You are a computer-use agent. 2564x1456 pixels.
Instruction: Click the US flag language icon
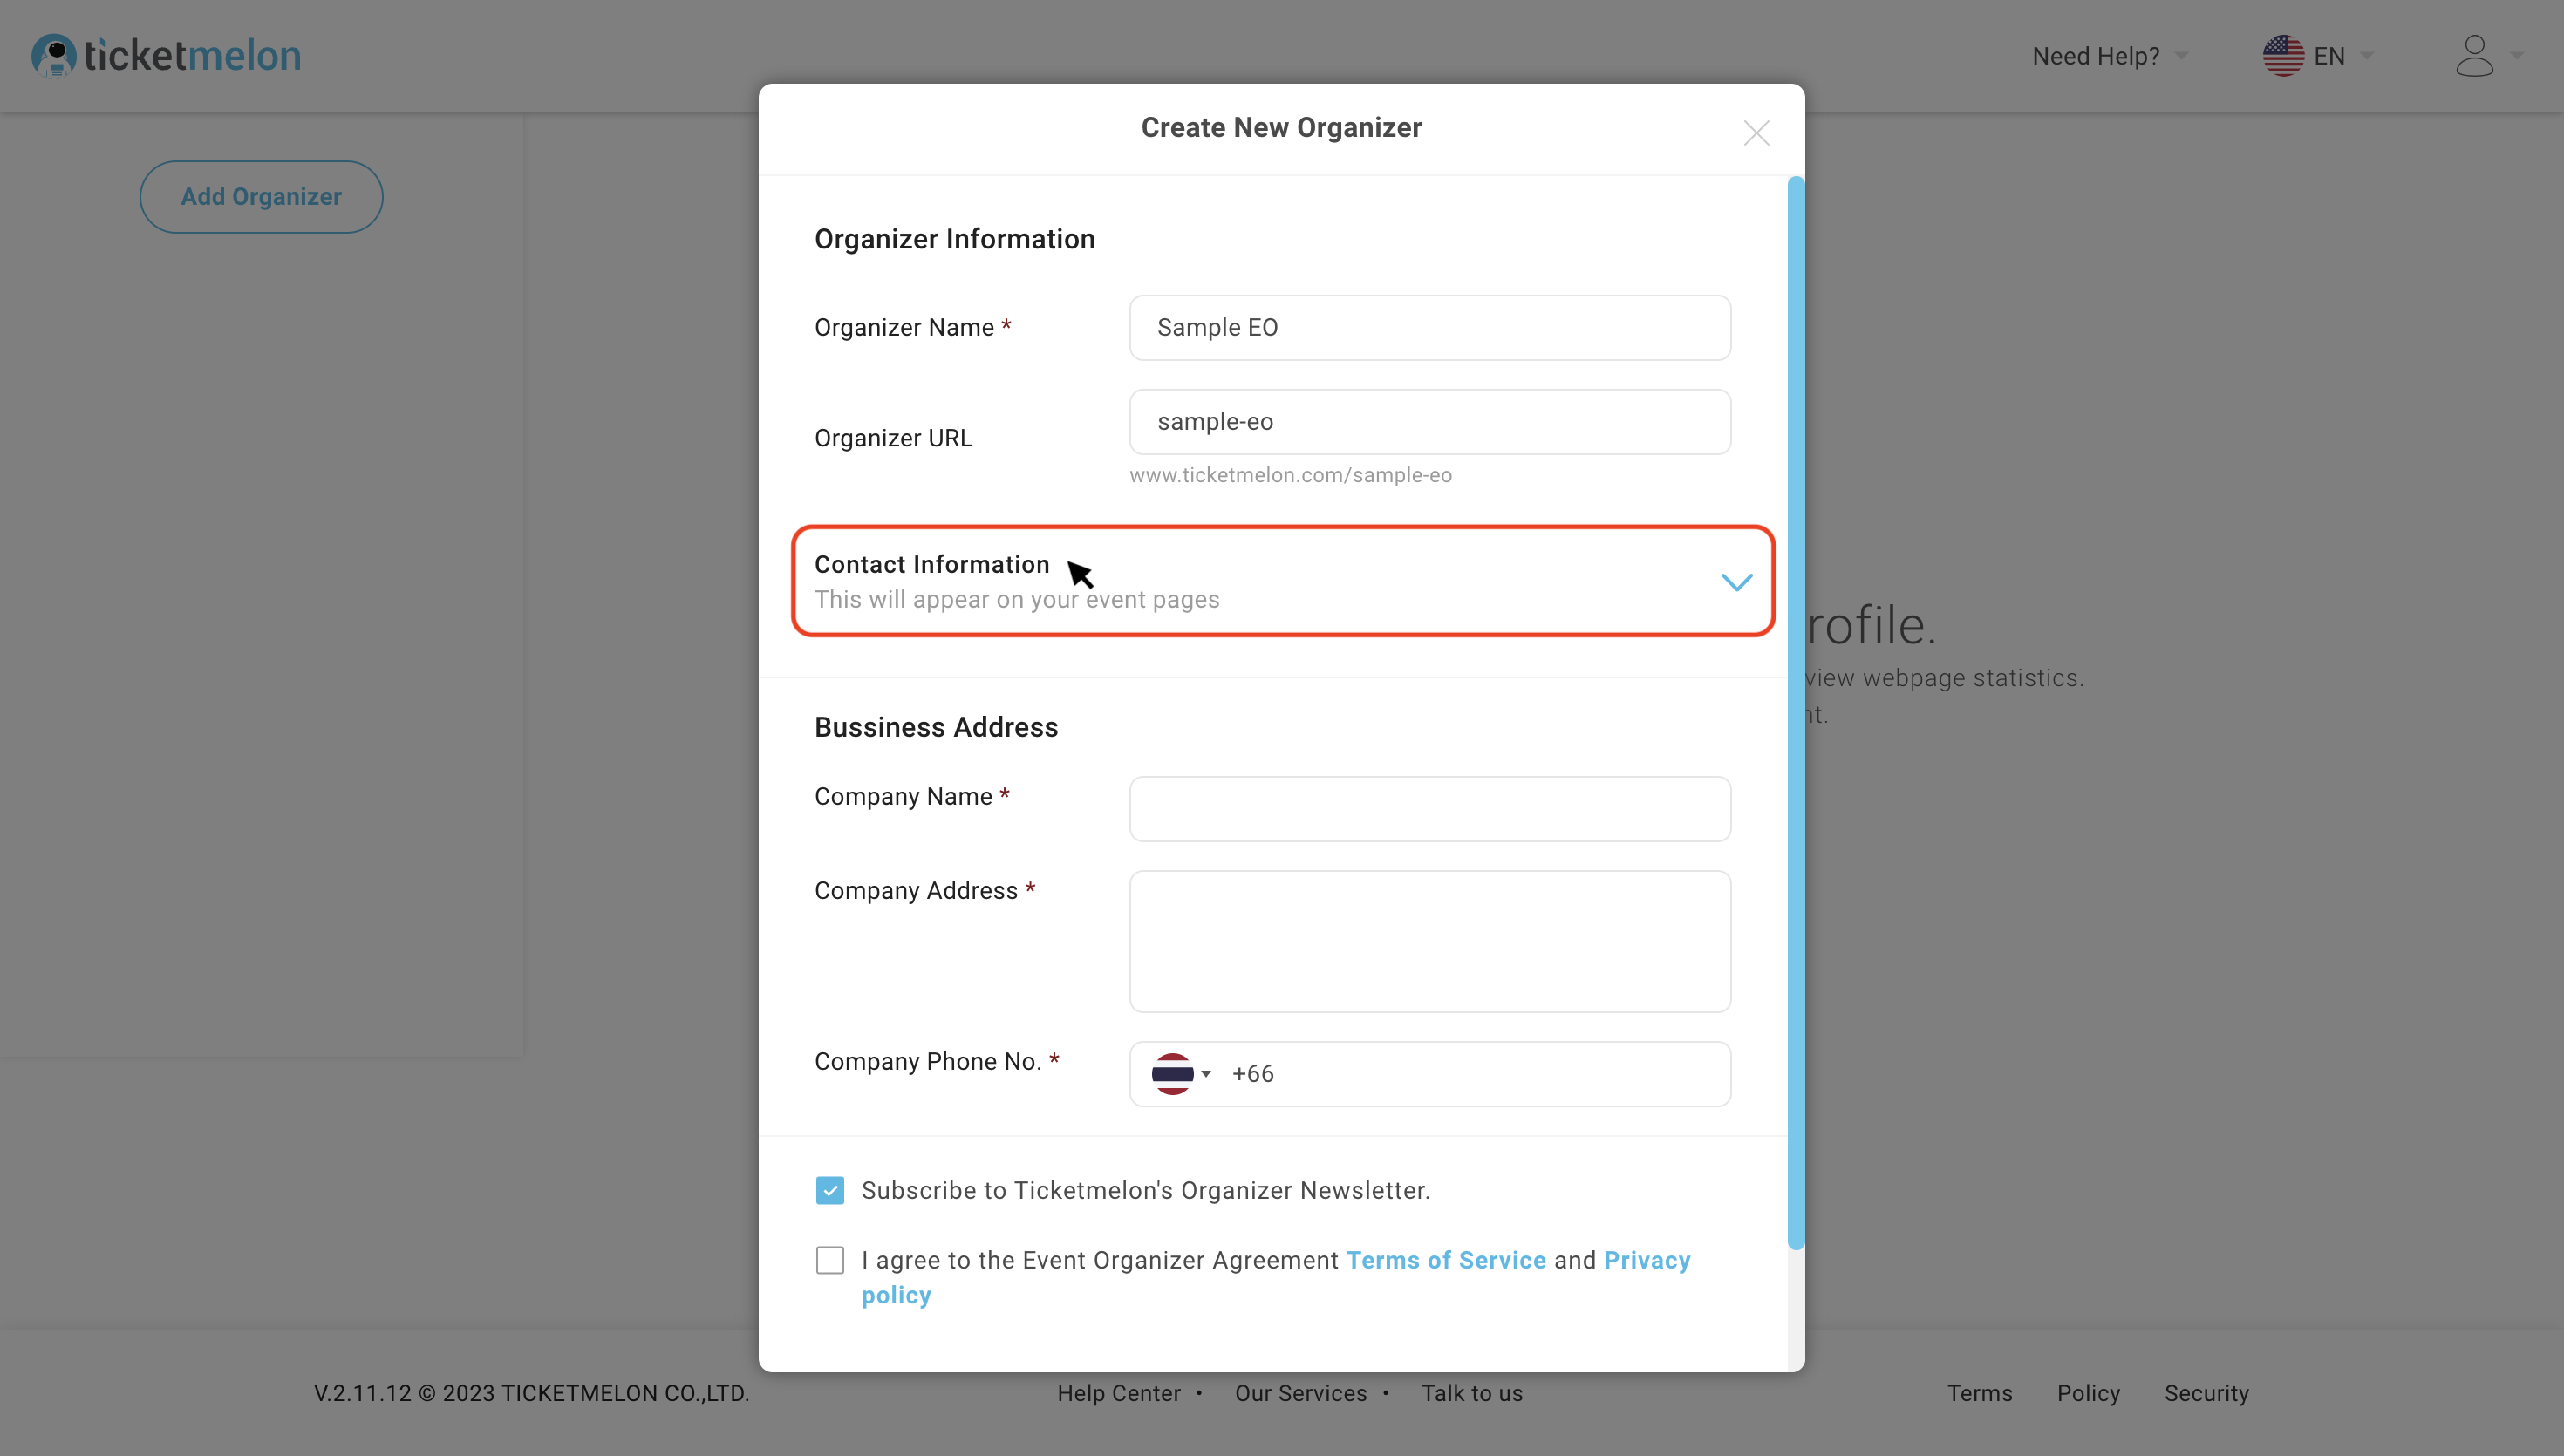[2283, 56]
